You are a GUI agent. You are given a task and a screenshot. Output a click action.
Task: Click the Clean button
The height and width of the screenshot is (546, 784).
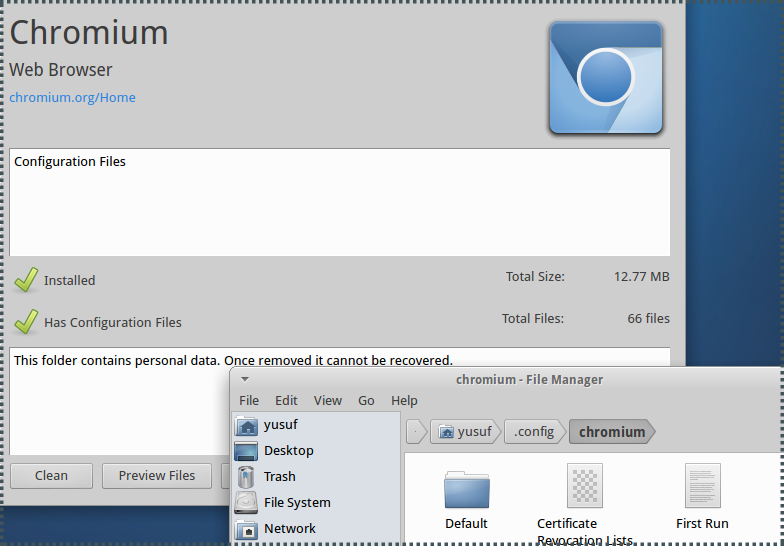click(52, 476)
